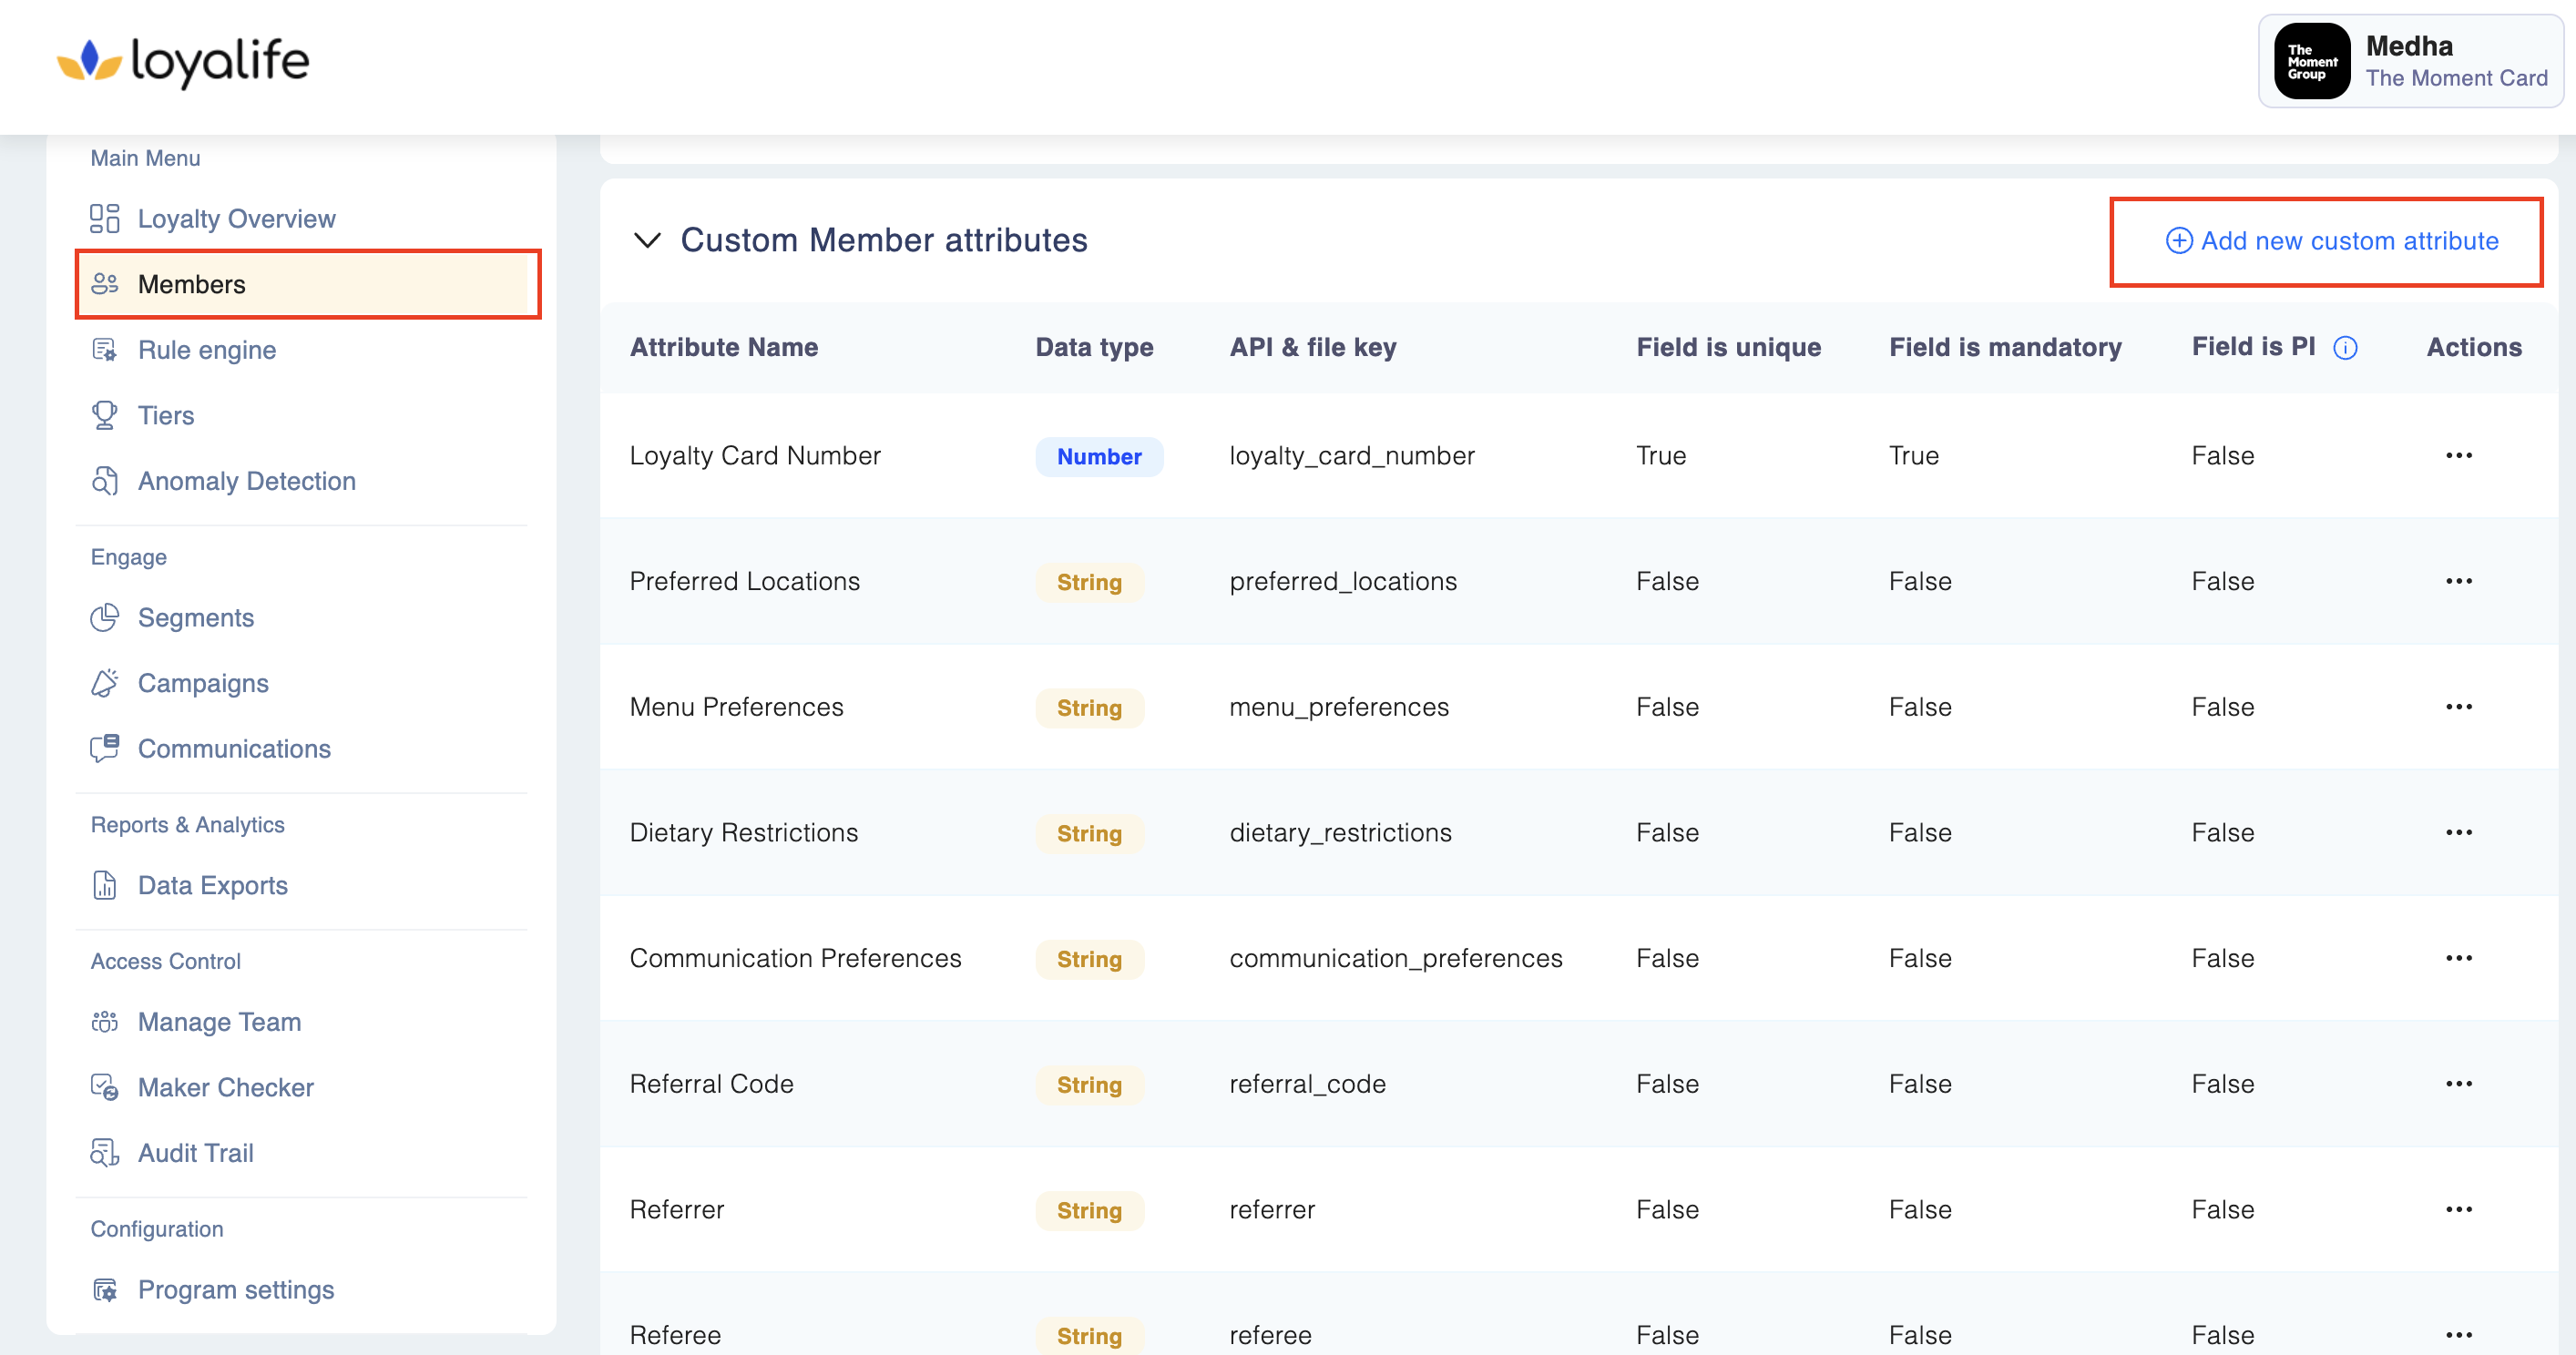Image resolution: width=2576 pixels, height=1355 pixels.
Task: Click the Rule engine sidebar icon
Action: [x=104, y=350]
